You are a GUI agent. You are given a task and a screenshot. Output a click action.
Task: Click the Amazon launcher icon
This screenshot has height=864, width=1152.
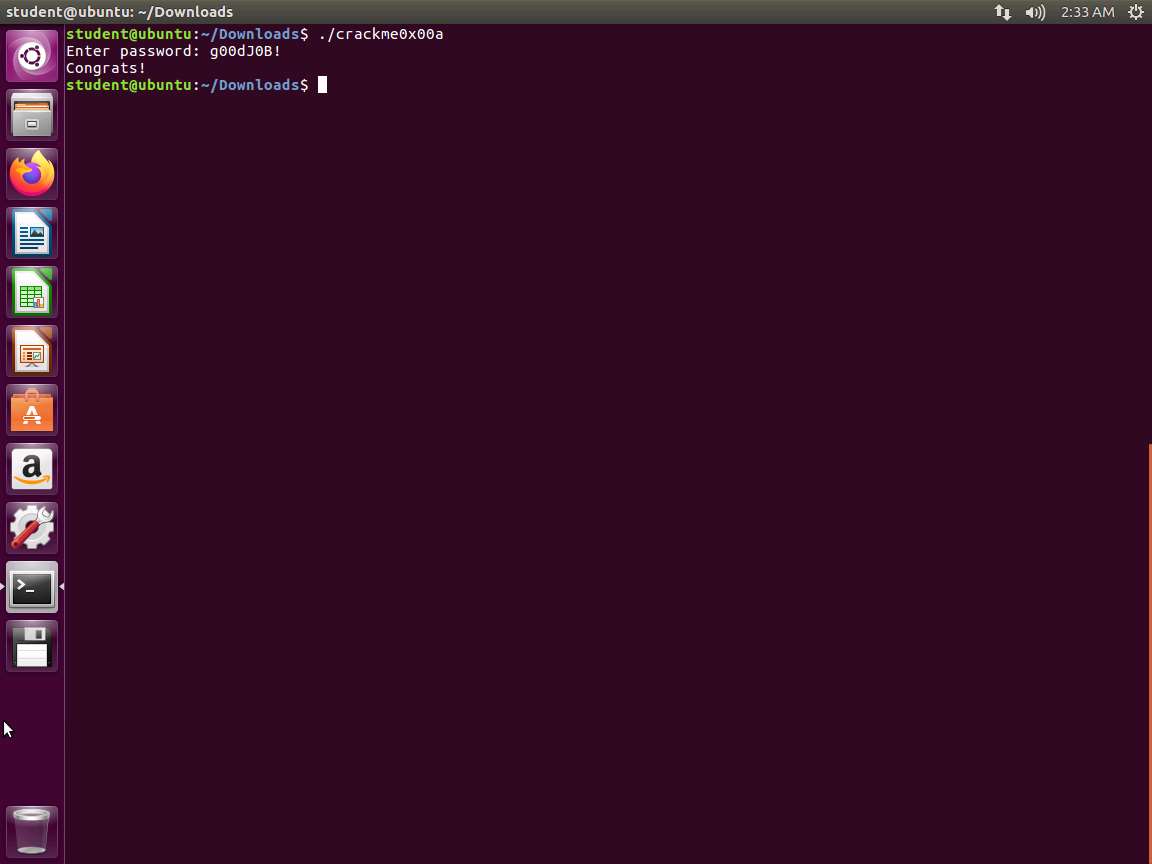click(32, 469)
